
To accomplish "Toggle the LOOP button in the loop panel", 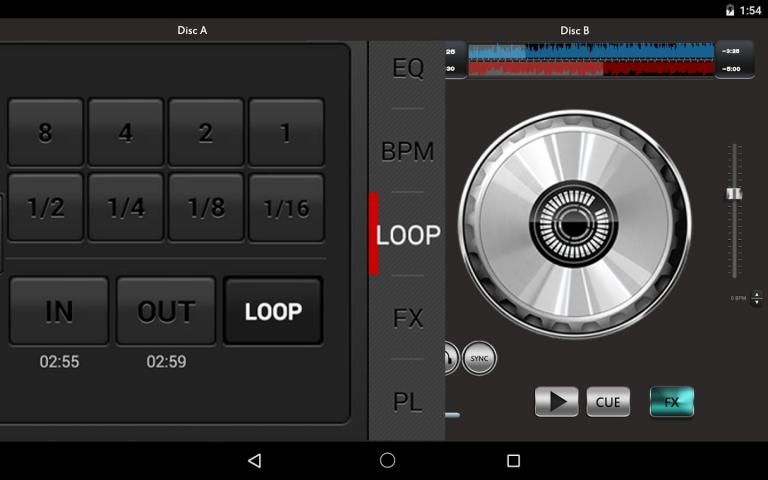I will 273,311.
